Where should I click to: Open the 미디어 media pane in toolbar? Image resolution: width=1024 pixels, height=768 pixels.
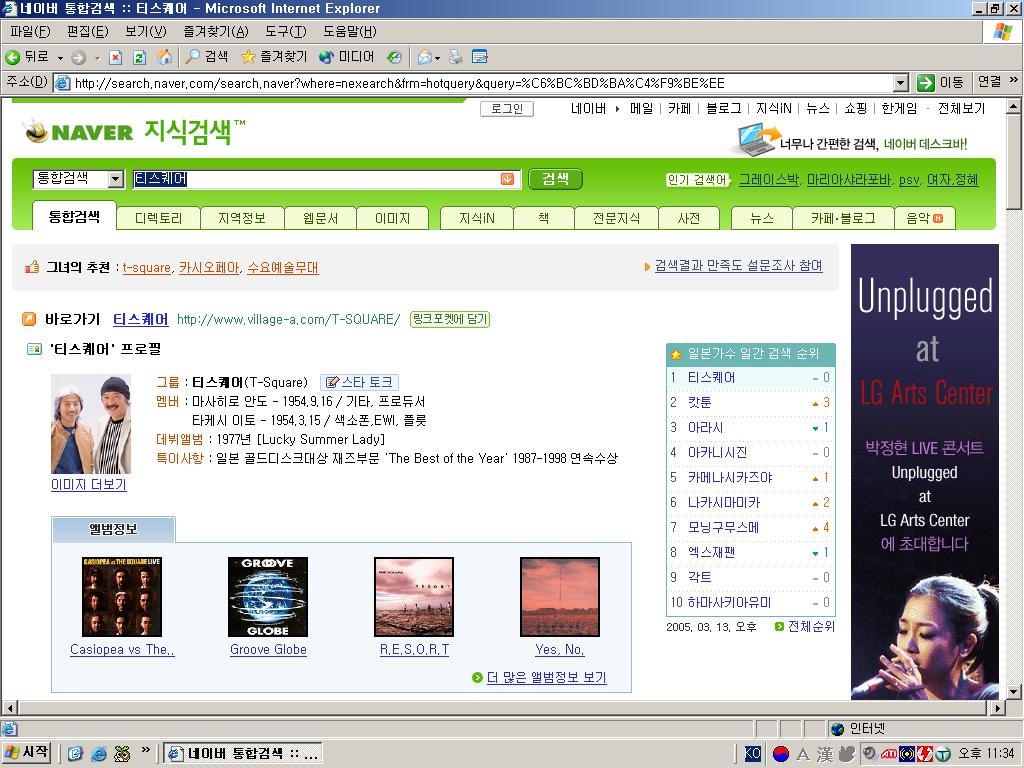tap(347, 57)
